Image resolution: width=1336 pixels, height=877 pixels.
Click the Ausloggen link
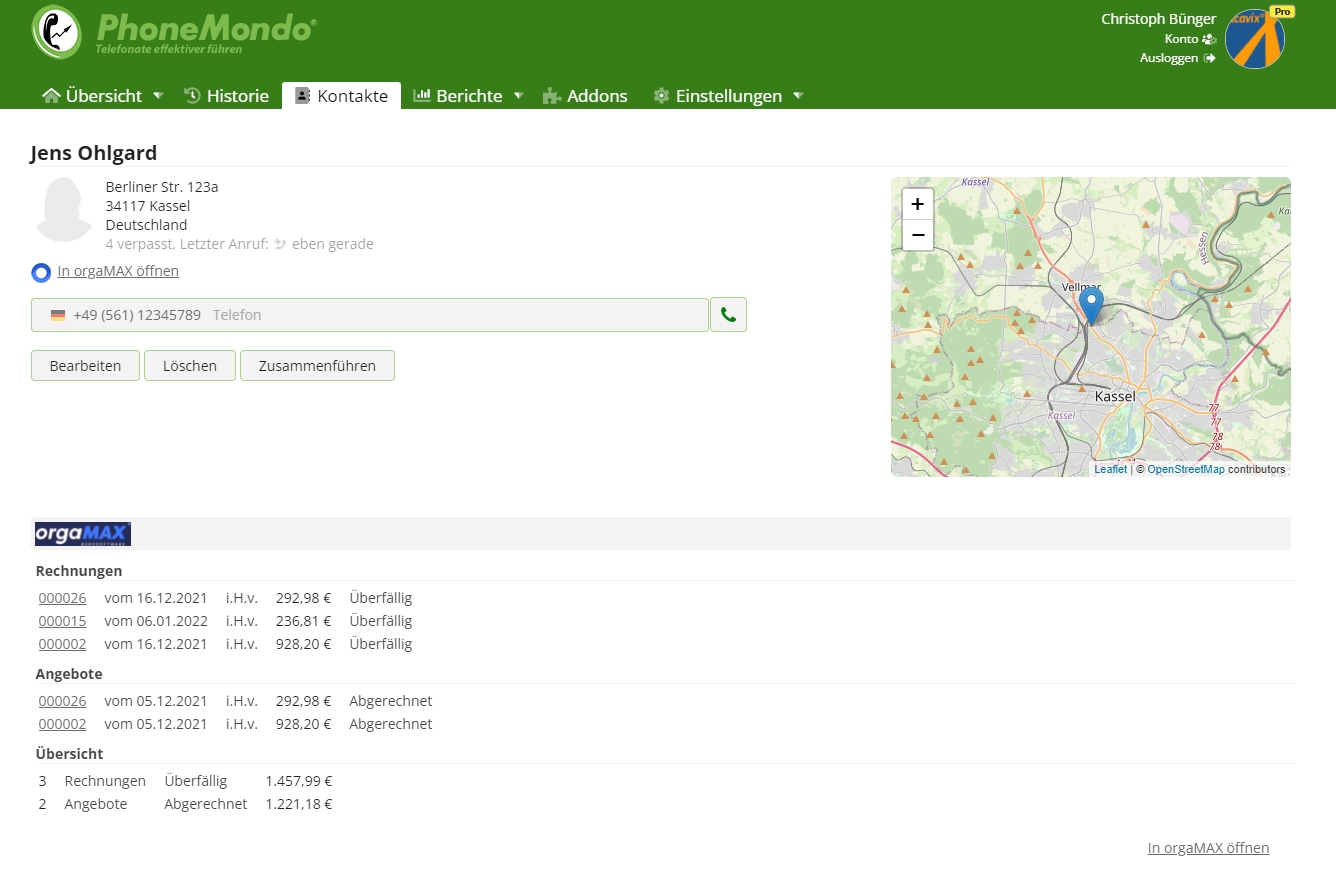1169,58
